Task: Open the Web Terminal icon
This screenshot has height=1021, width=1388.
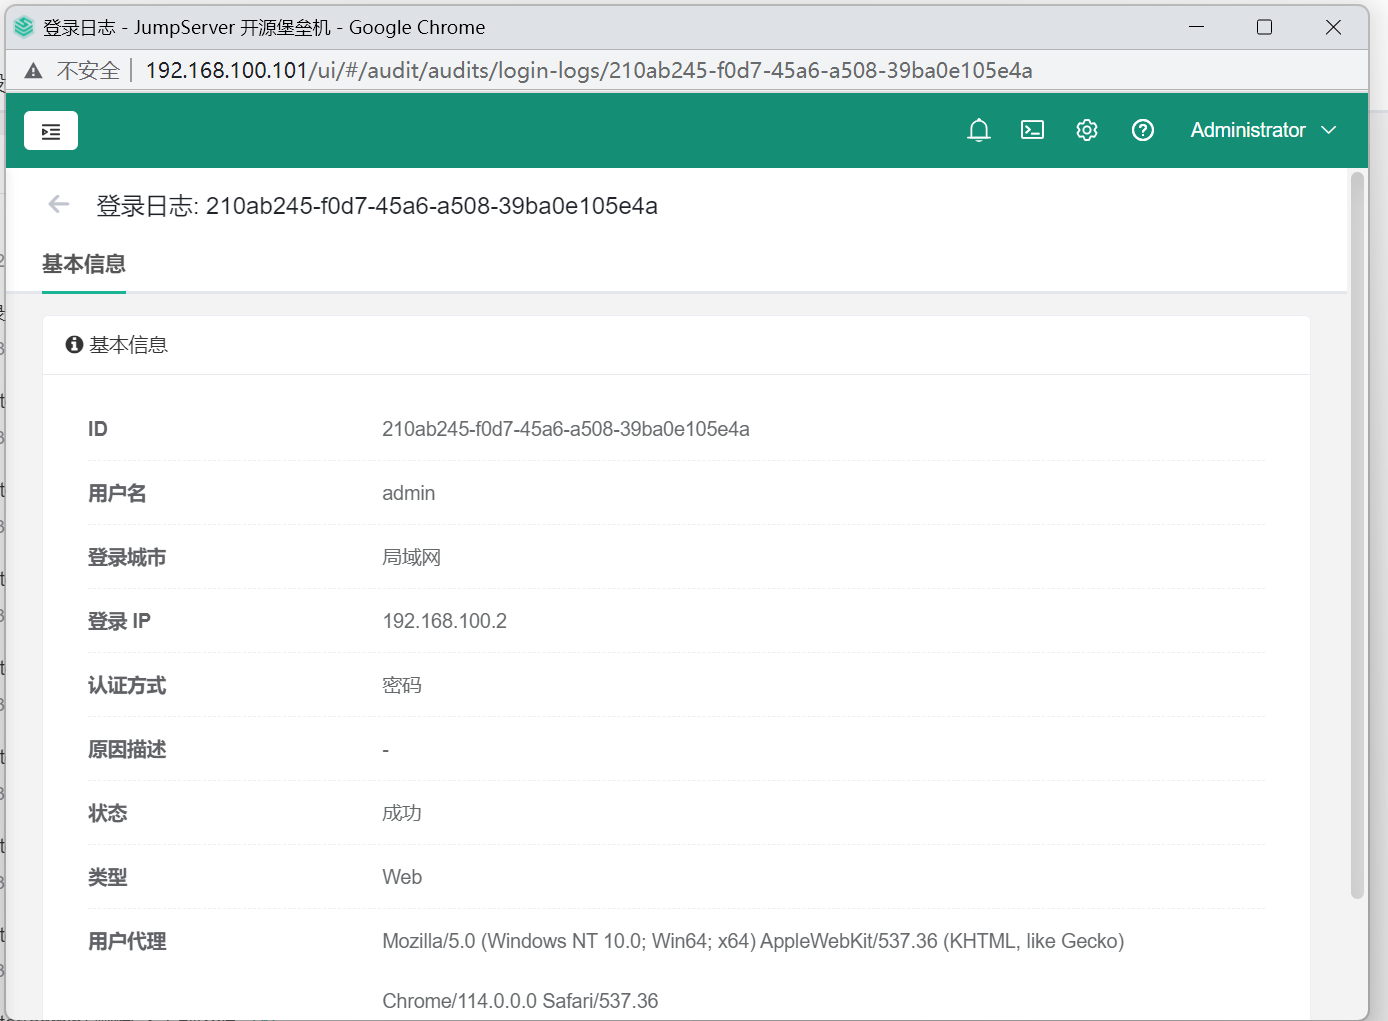Action: (1032, 130)
